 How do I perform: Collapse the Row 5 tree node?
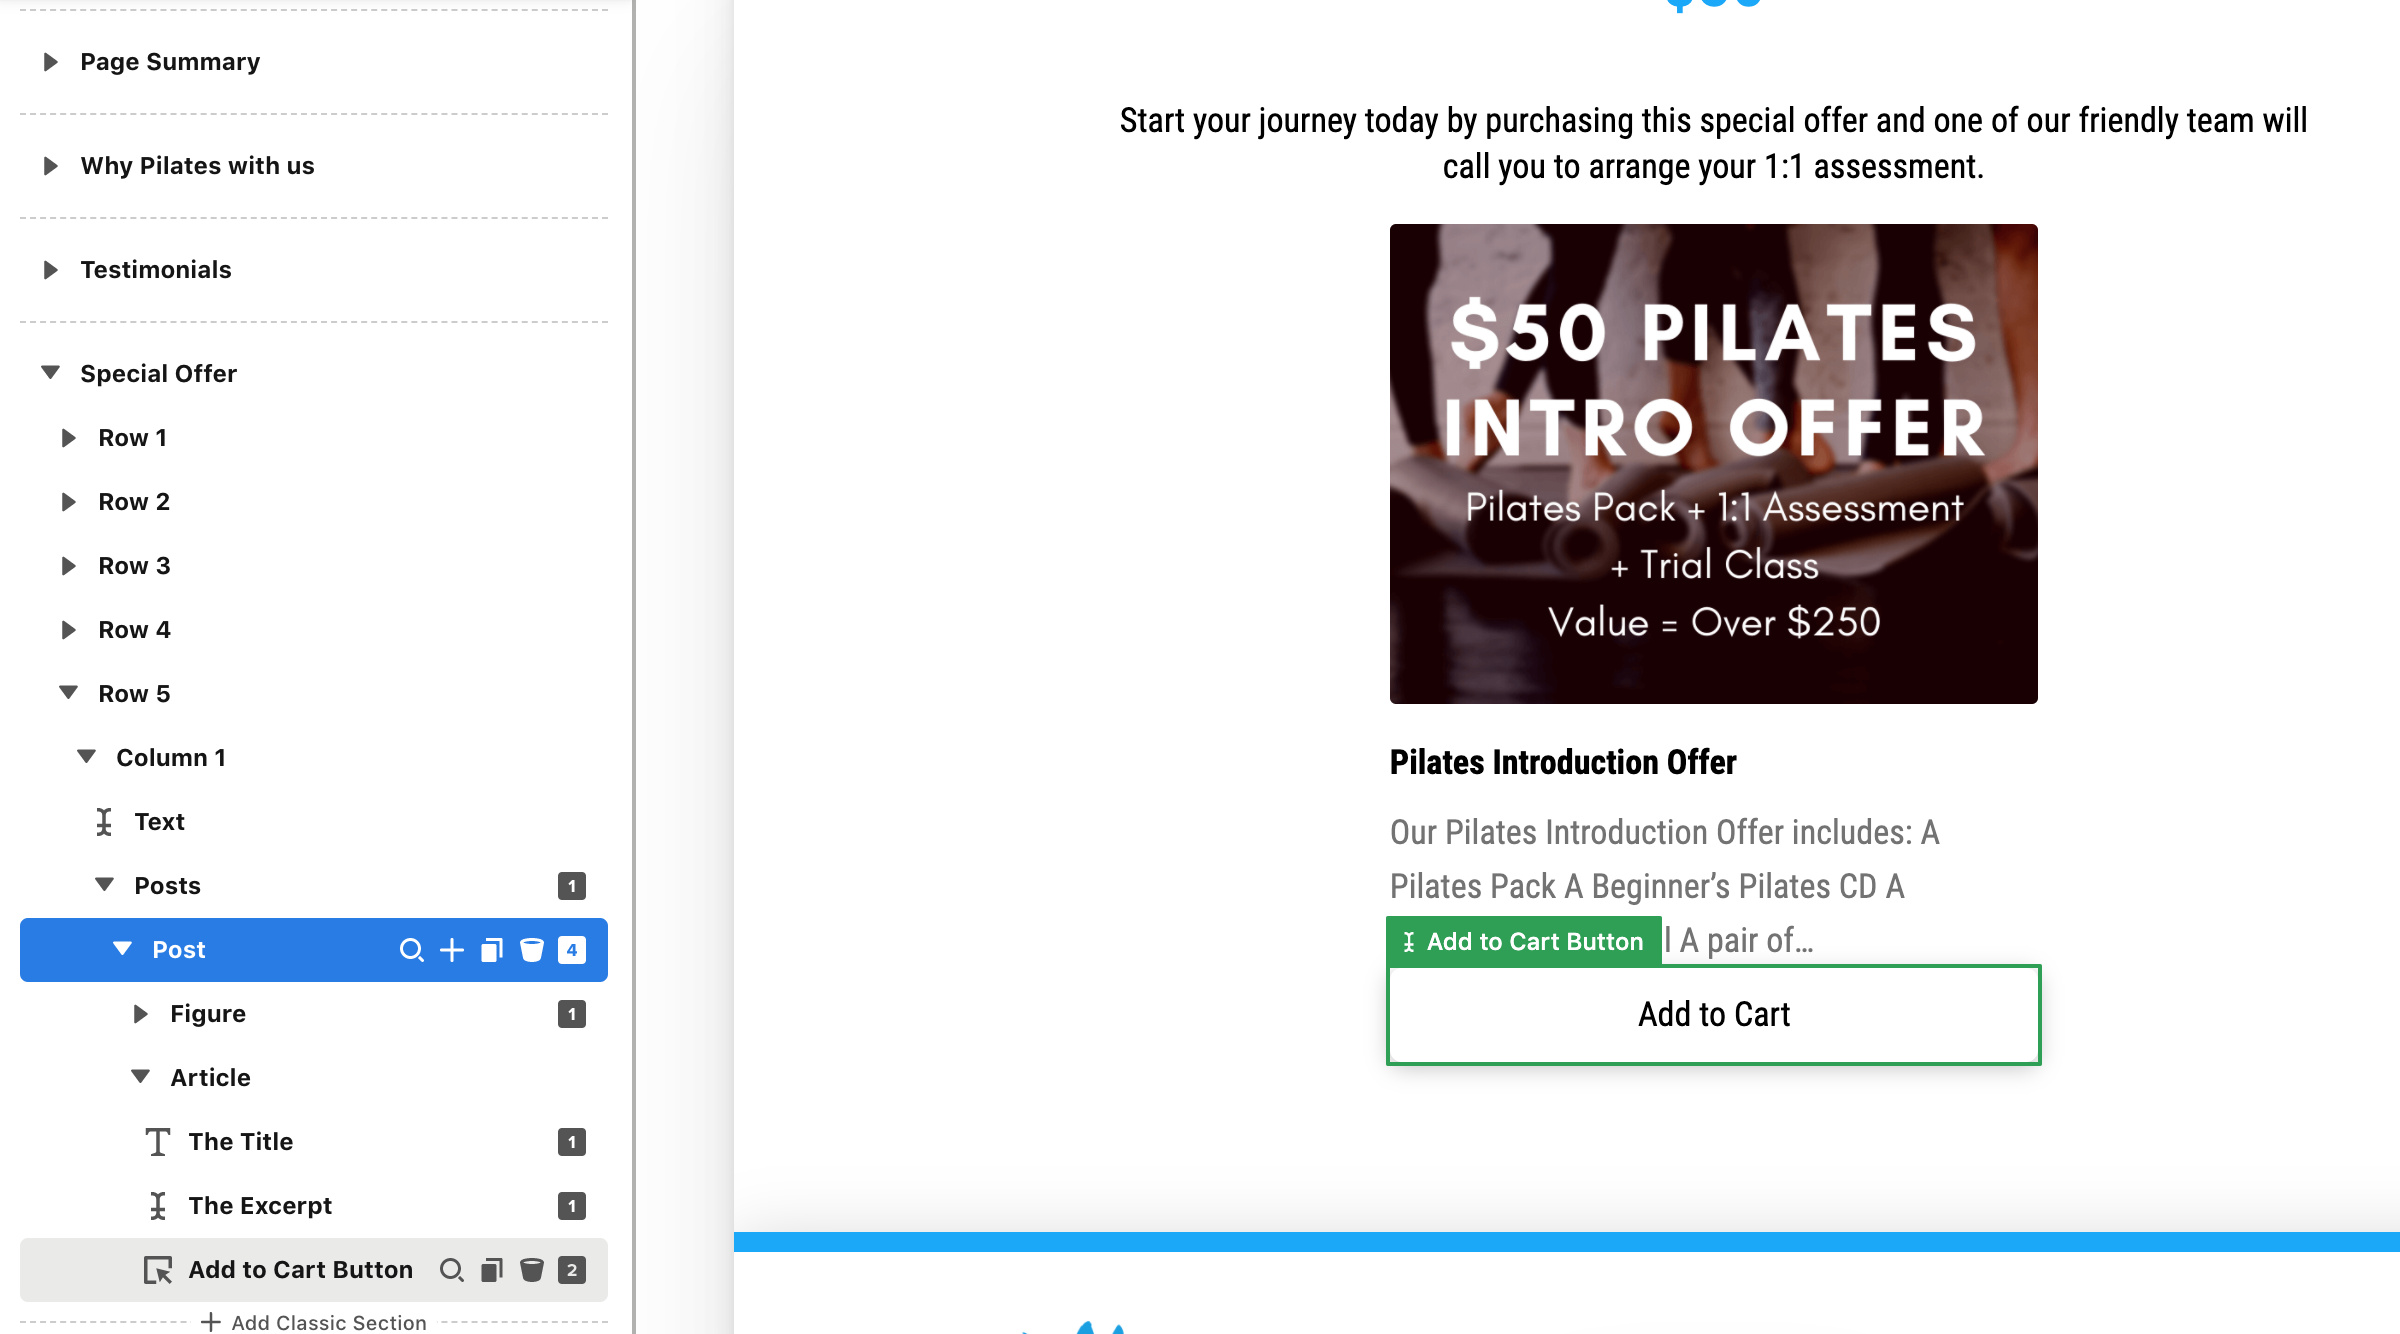(68, 693)
